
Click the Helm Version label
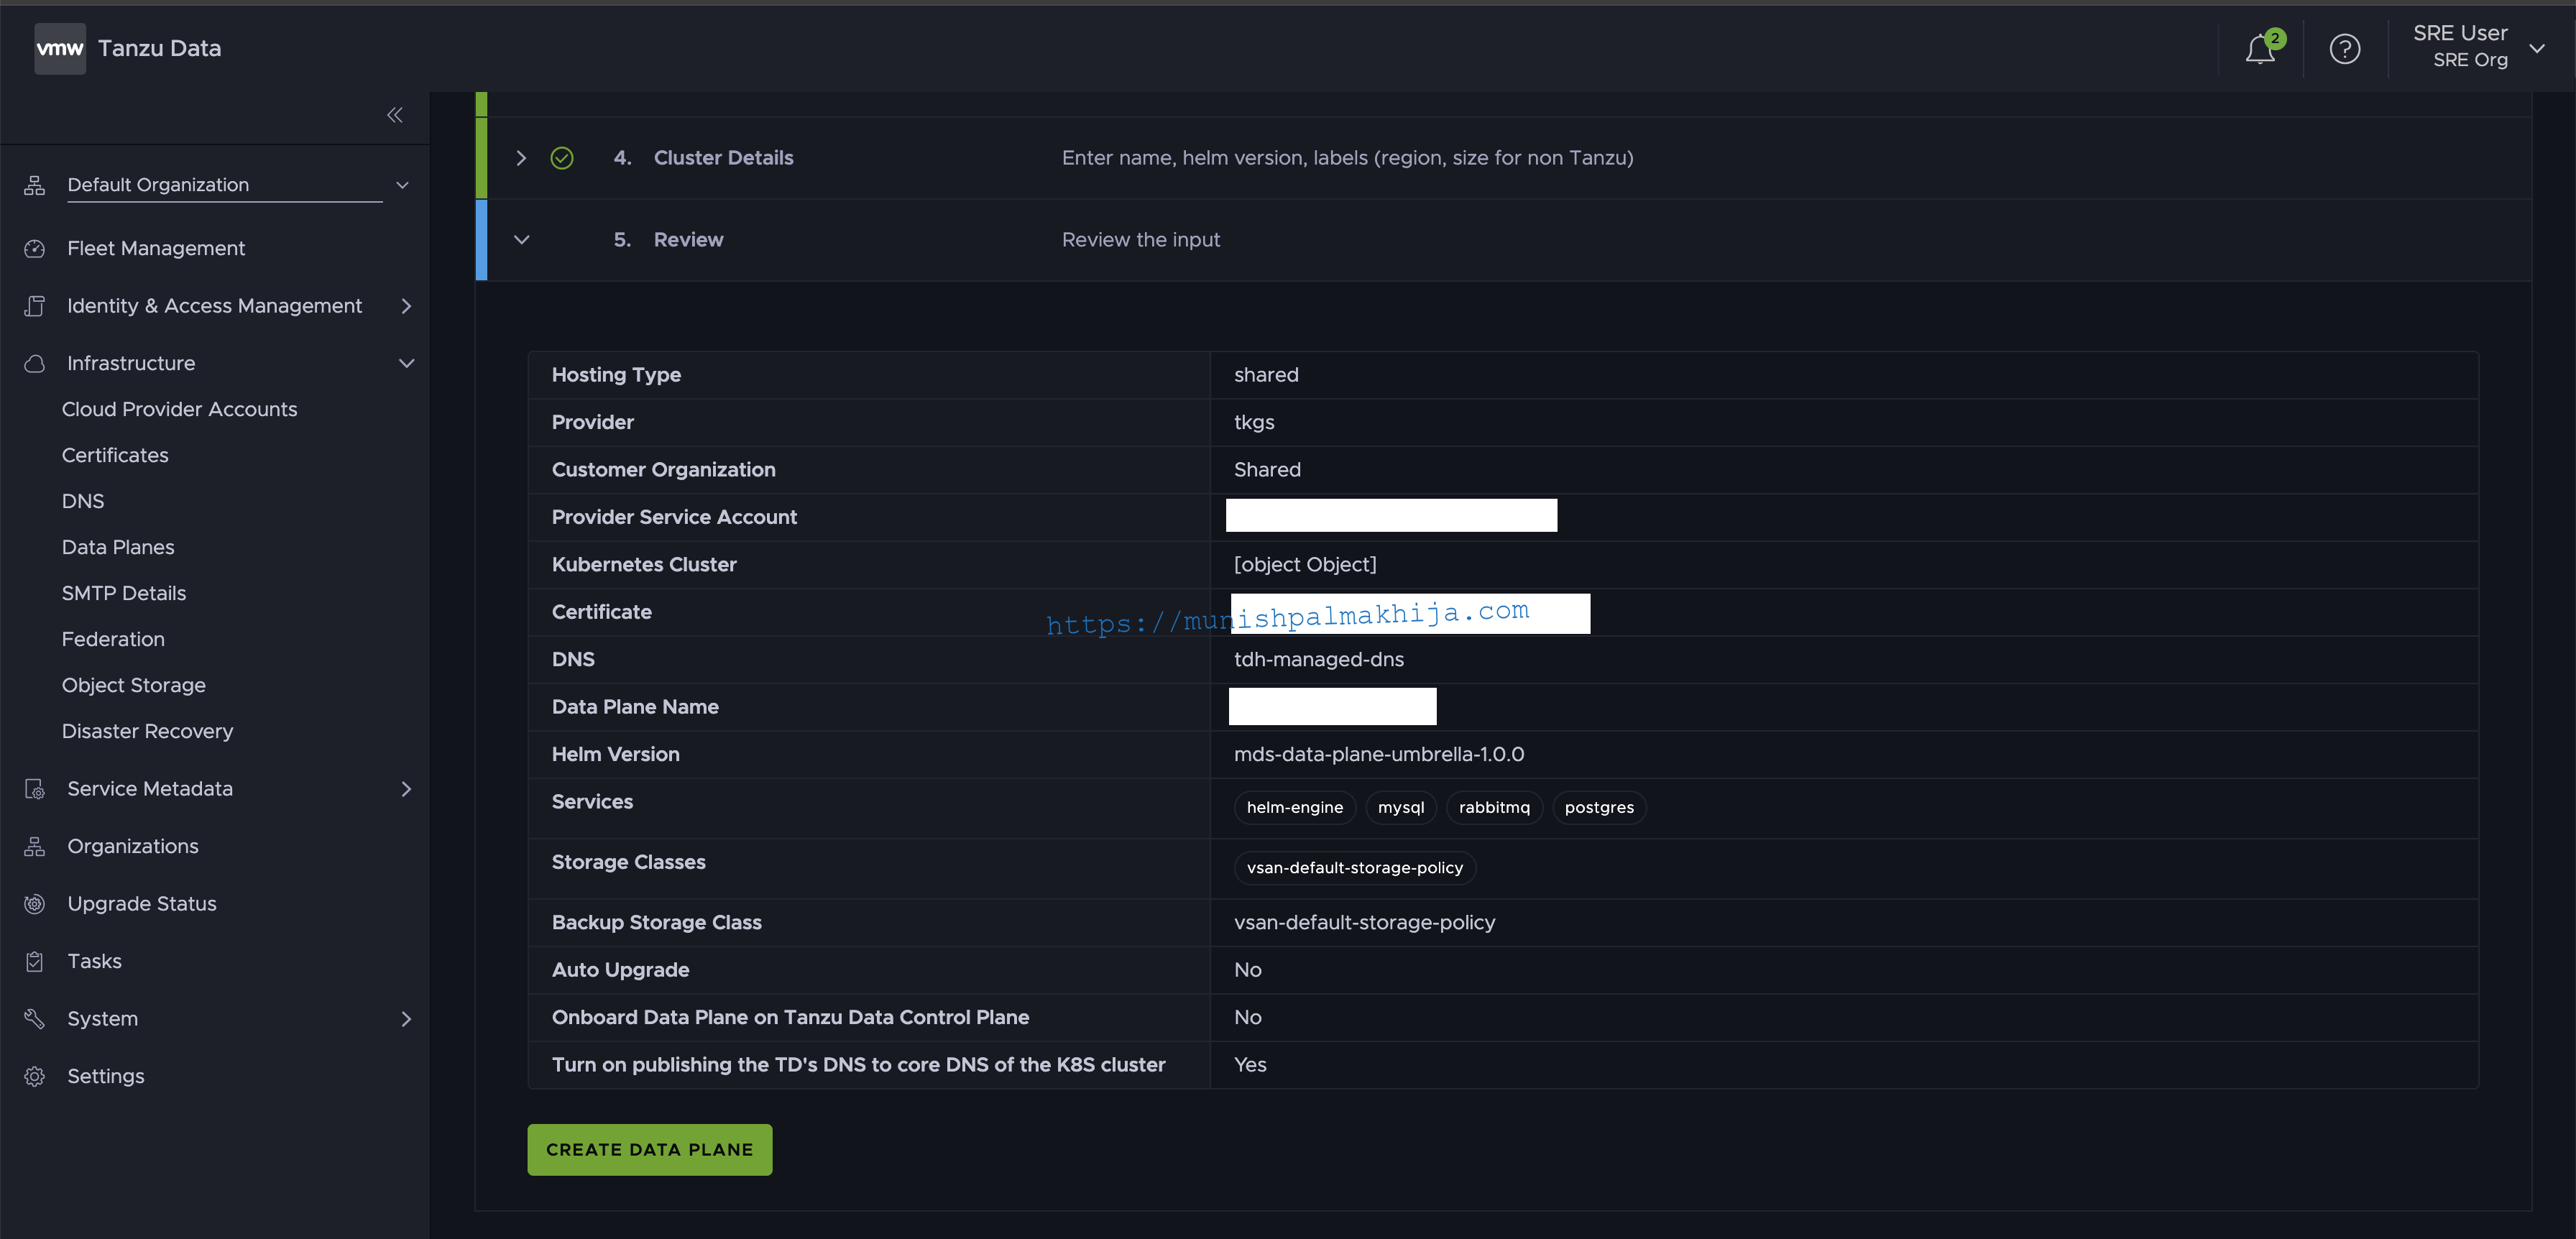(x=615, y=755)
